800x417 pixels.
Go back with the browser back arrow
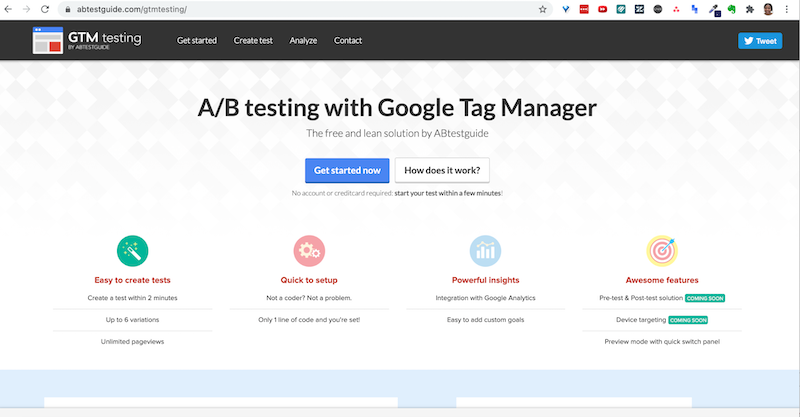tap(8, 9)
